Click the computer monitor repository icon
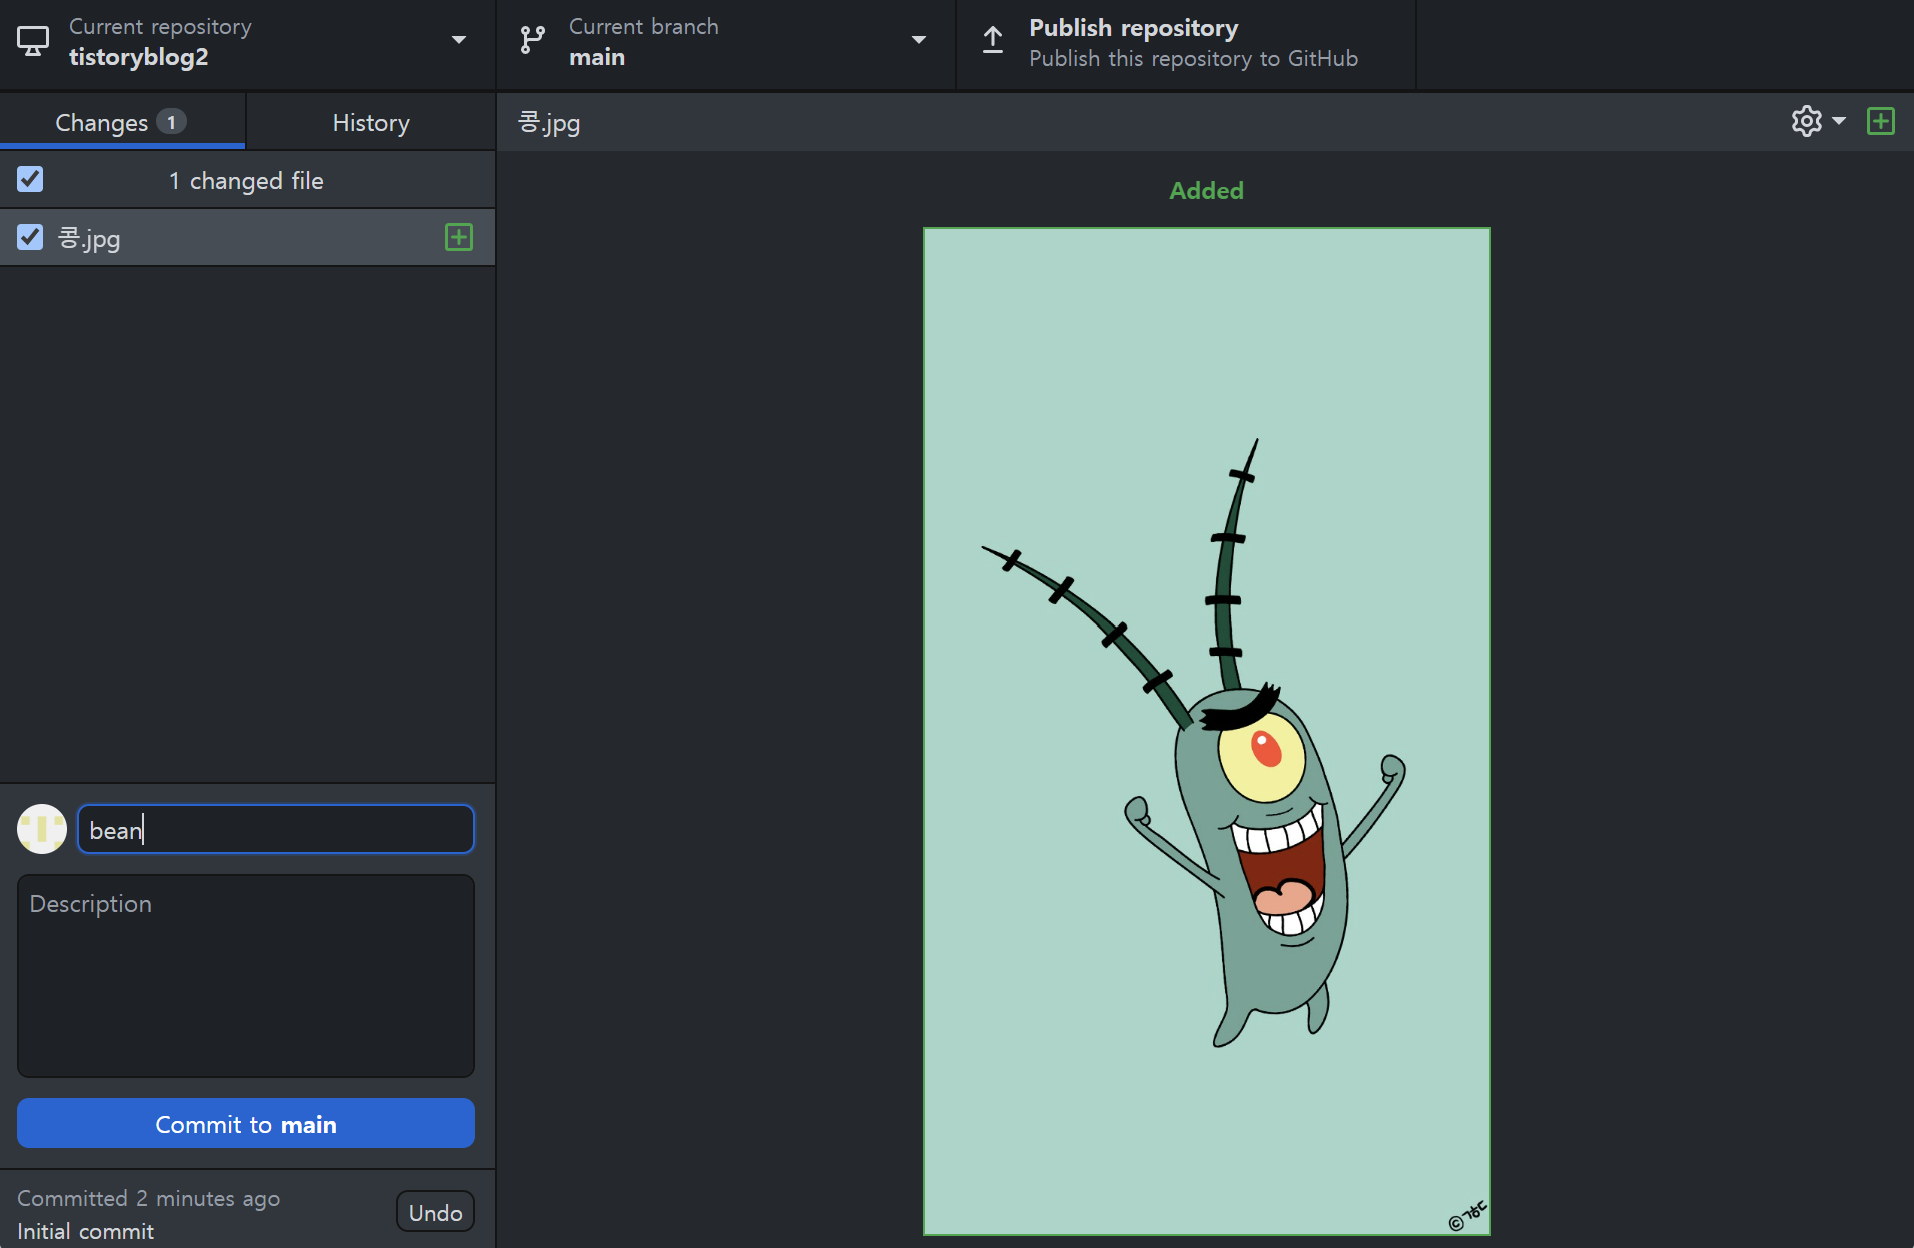This screenshot has height=1248, width=1914. 33,41
